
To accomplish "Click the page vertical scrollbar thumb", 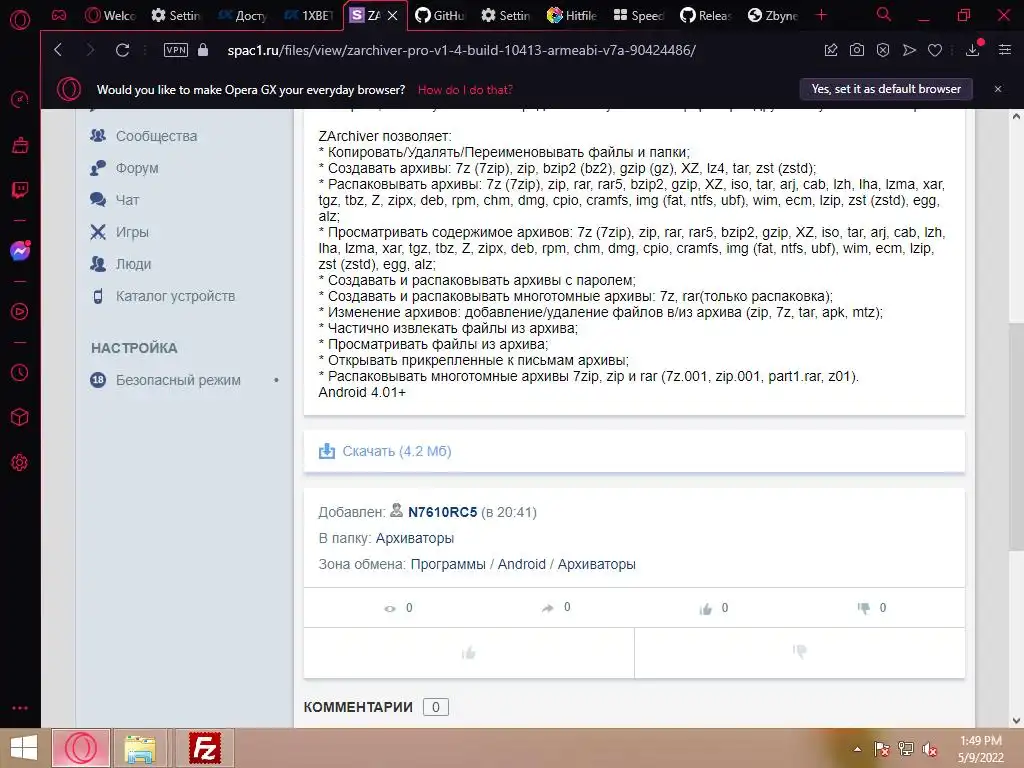I will point(1016,436).
